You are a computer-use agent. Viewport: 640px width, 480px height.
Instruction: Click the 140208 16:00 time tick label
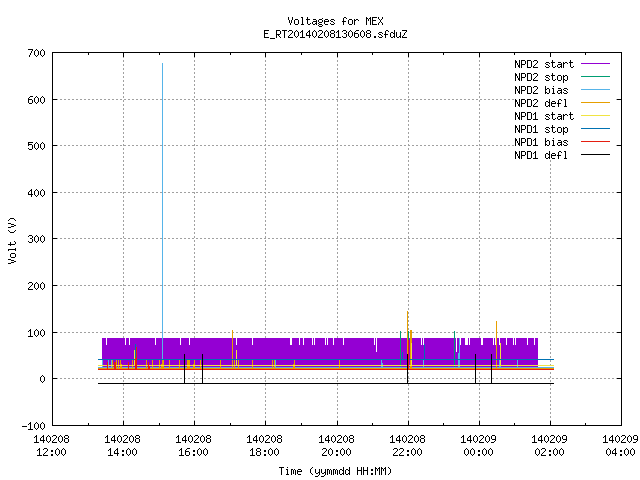[x=193, y=446]
